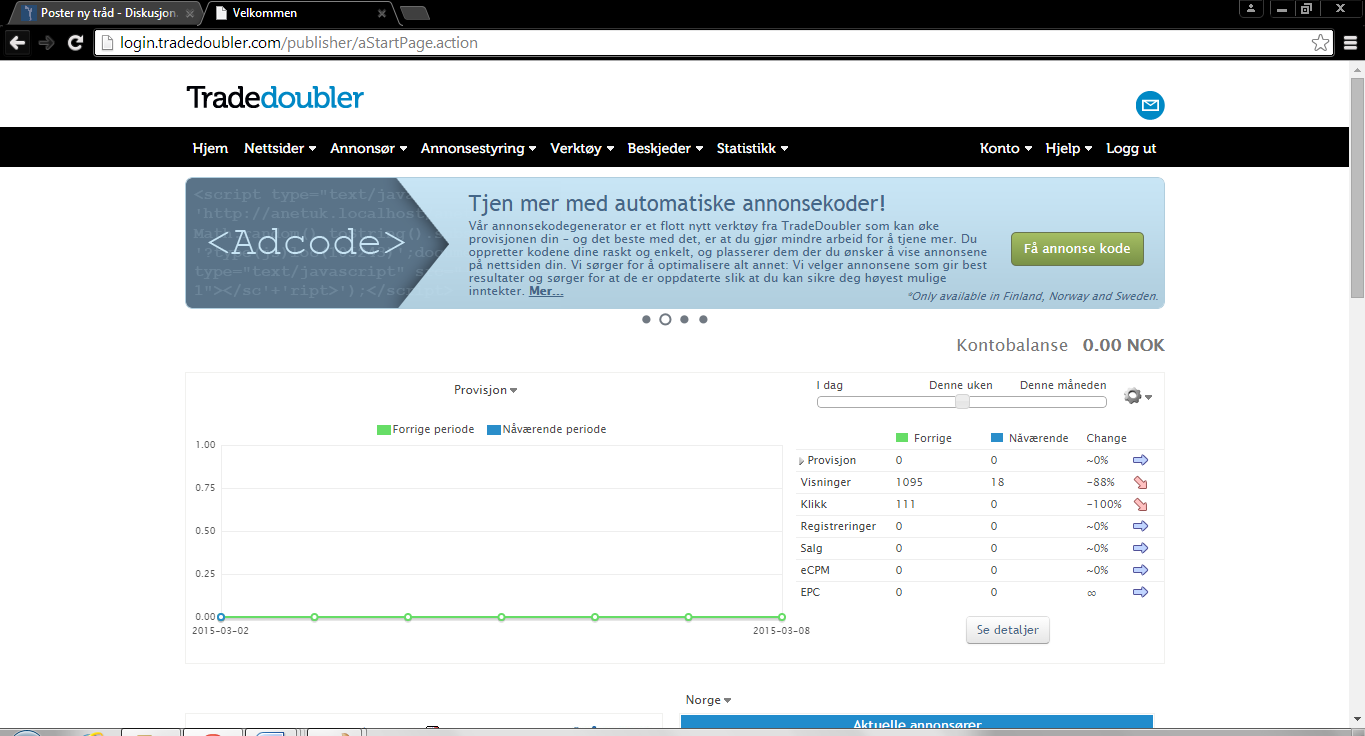Image resolution: width=1365 pixels, height=736 pixels.
Task: Click the blue arrow in Salg row
Action: (1140, 548)
